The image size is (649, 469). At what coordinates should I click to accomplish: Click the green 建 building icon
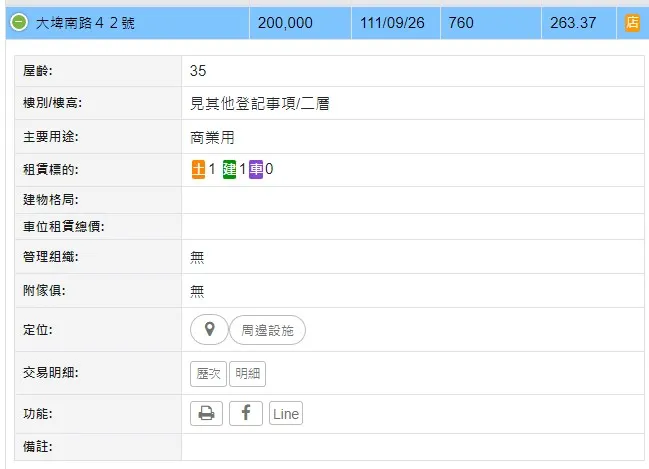click(229, 169)
